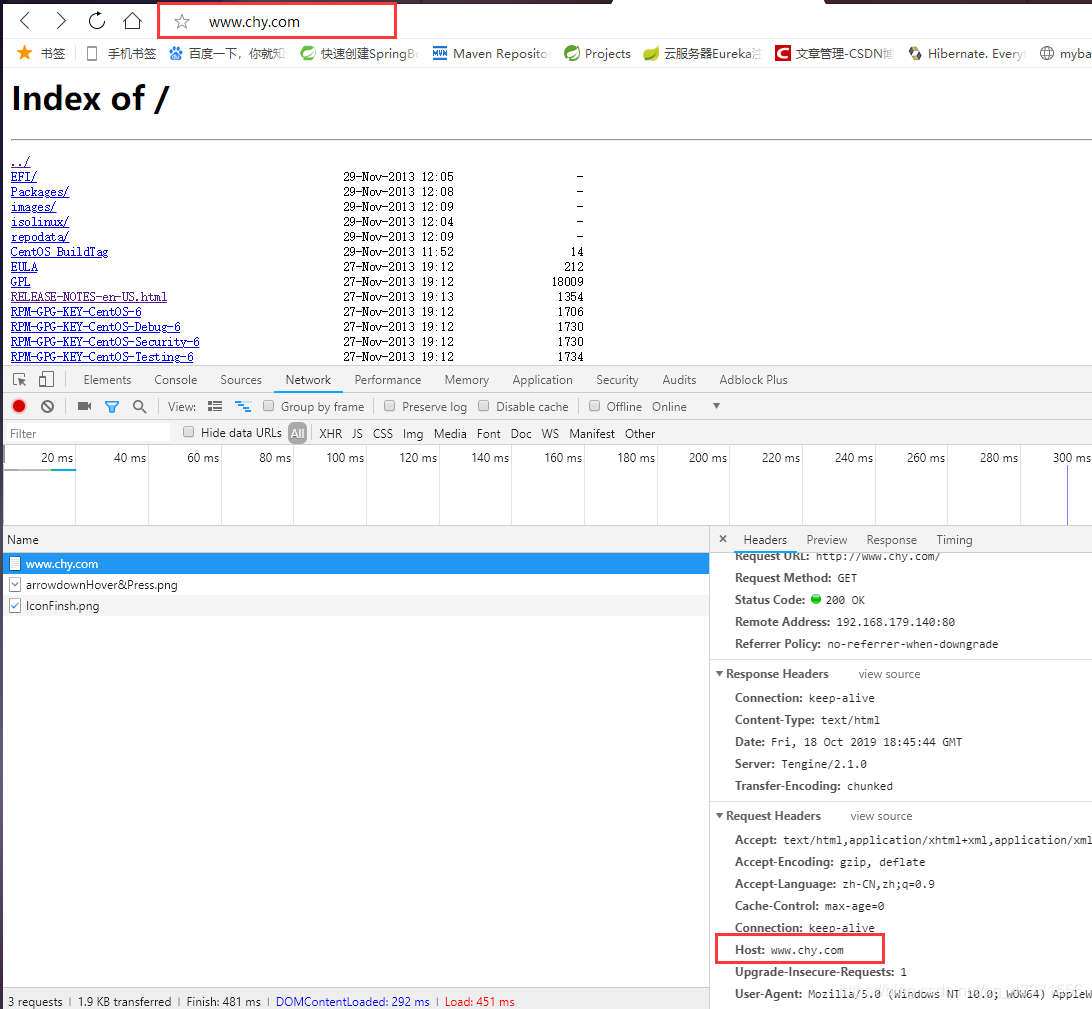Viewport: 1092px width, 1009px height.
Task: Open the 手机书签 bookmark
Action: [x=121, y=54]
